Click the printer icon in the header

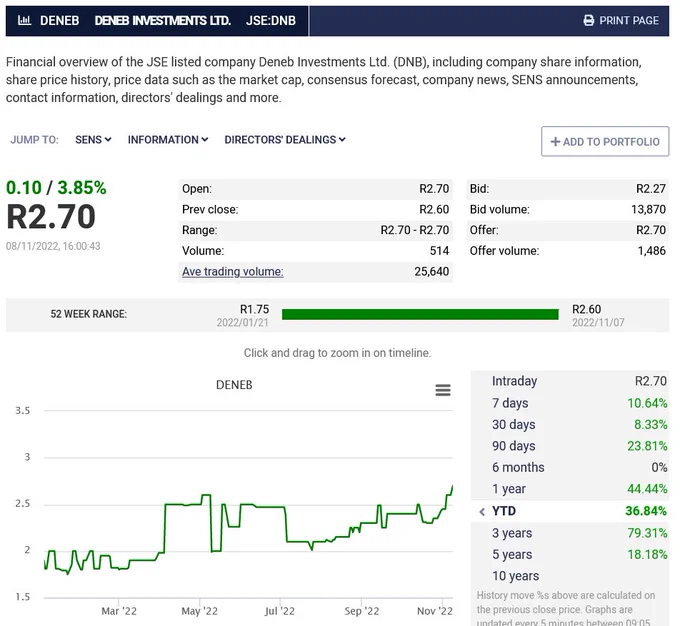click(589, 20)
